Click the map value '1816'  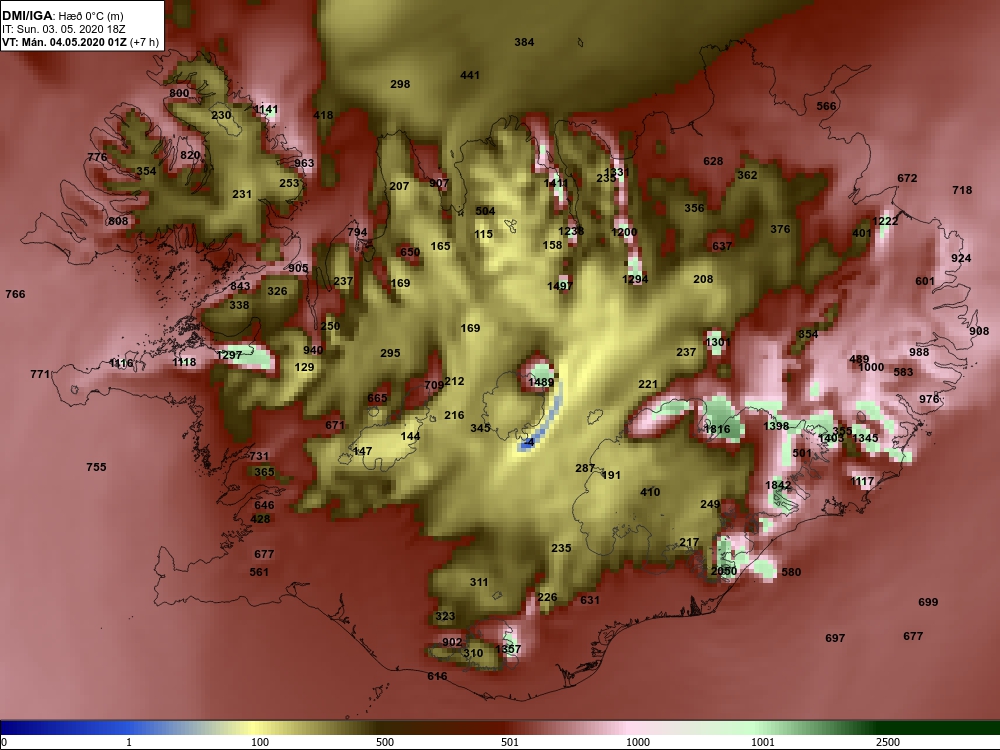pyautogui.click(x=717, y=429)
